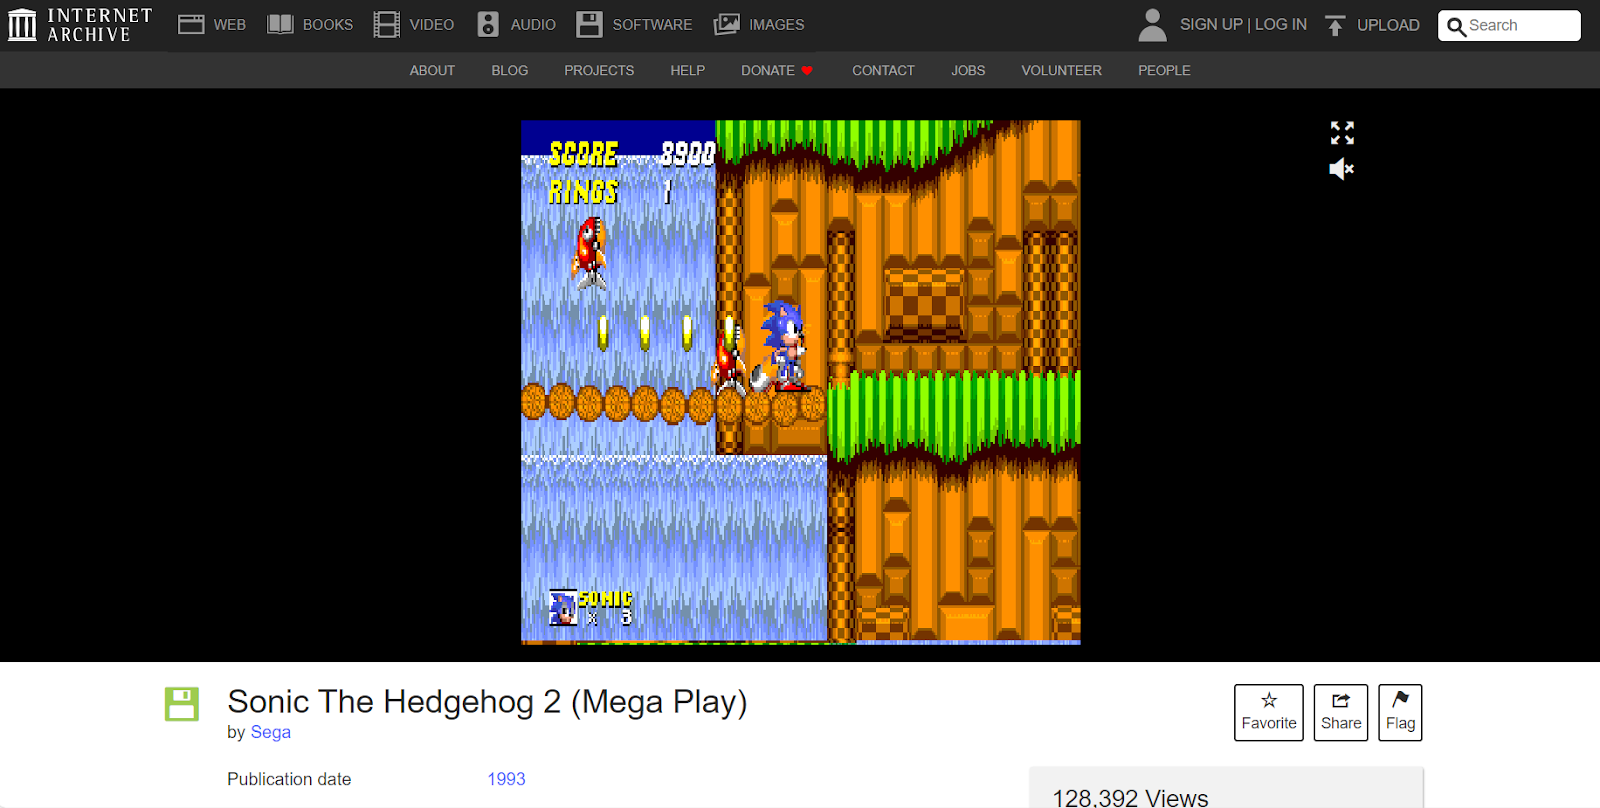The height and width of the screenshot is (808, 1600).
Task: Open the Software floppy disk icon
Action: 590,25
